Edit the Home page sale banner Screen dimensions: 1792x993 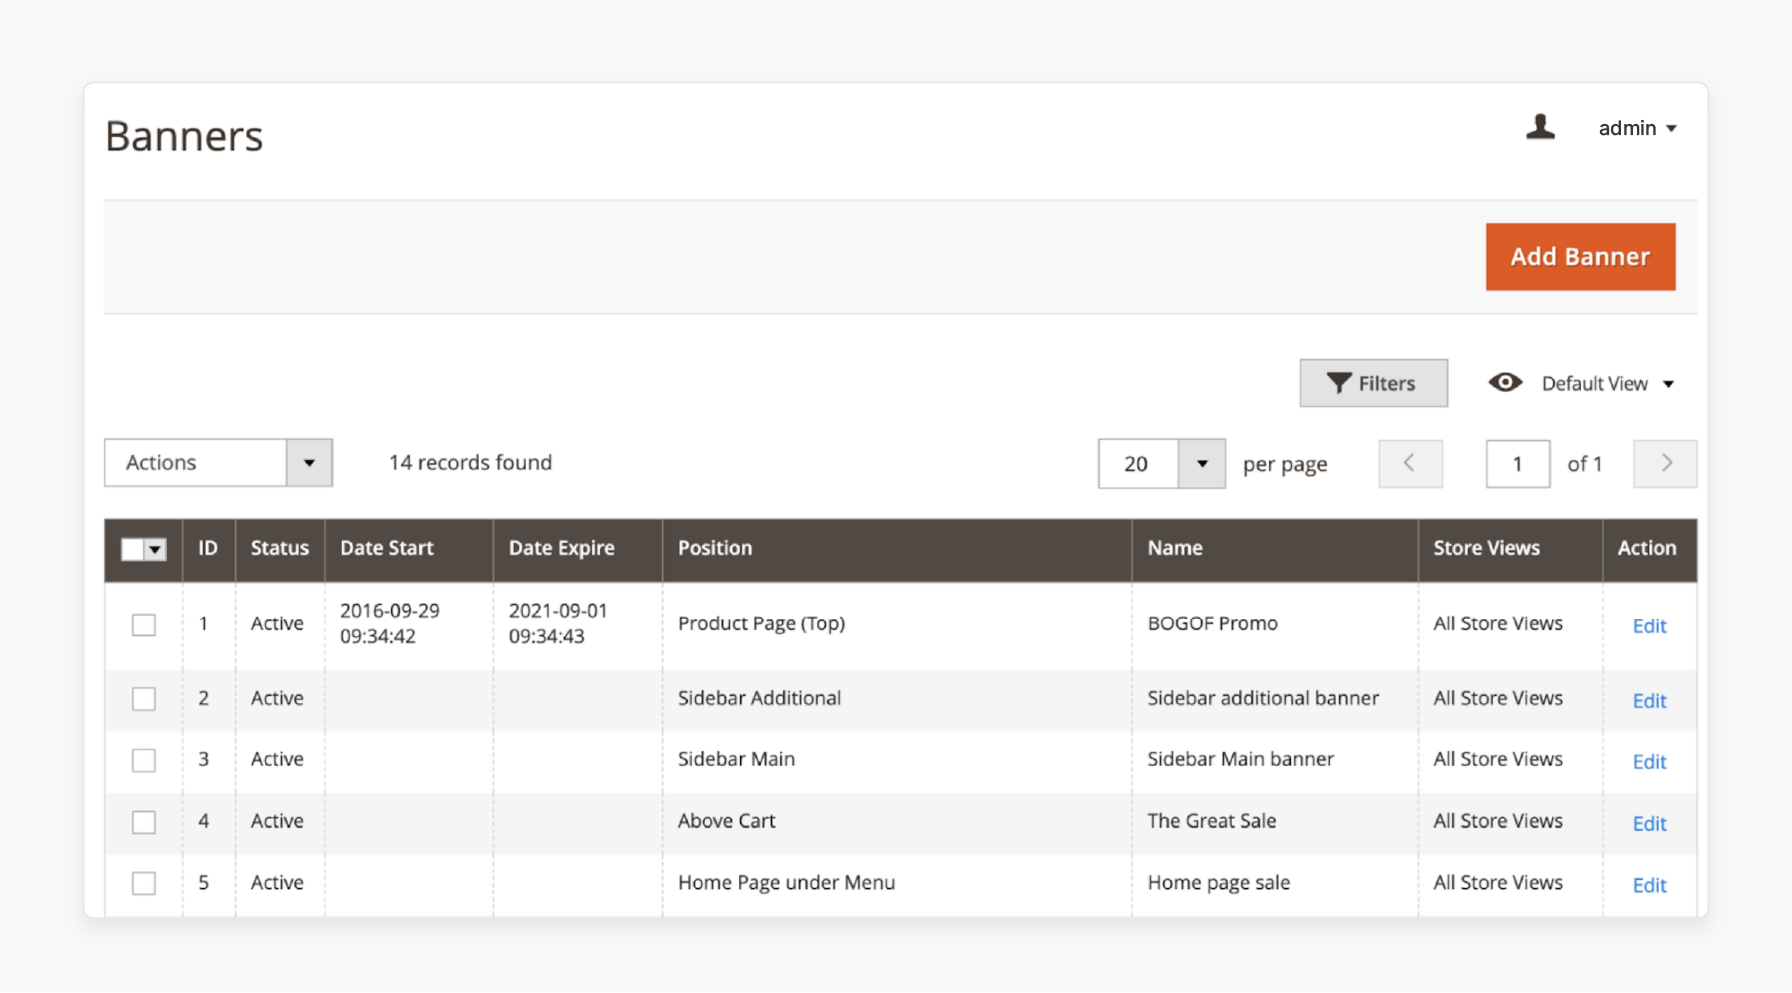click(1649, 886)
